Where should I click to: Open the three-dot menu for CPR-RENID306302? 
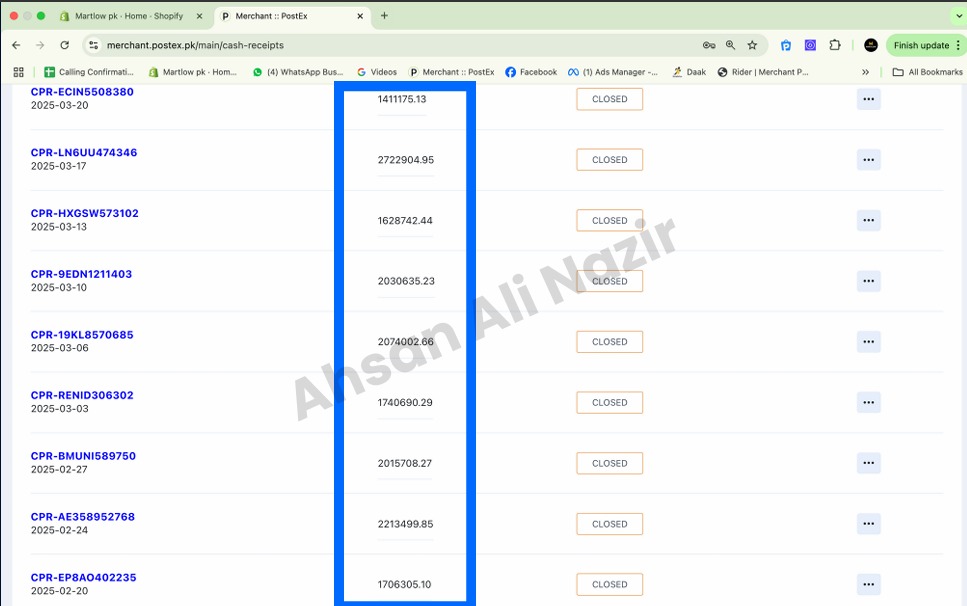[x=868, y=403]
